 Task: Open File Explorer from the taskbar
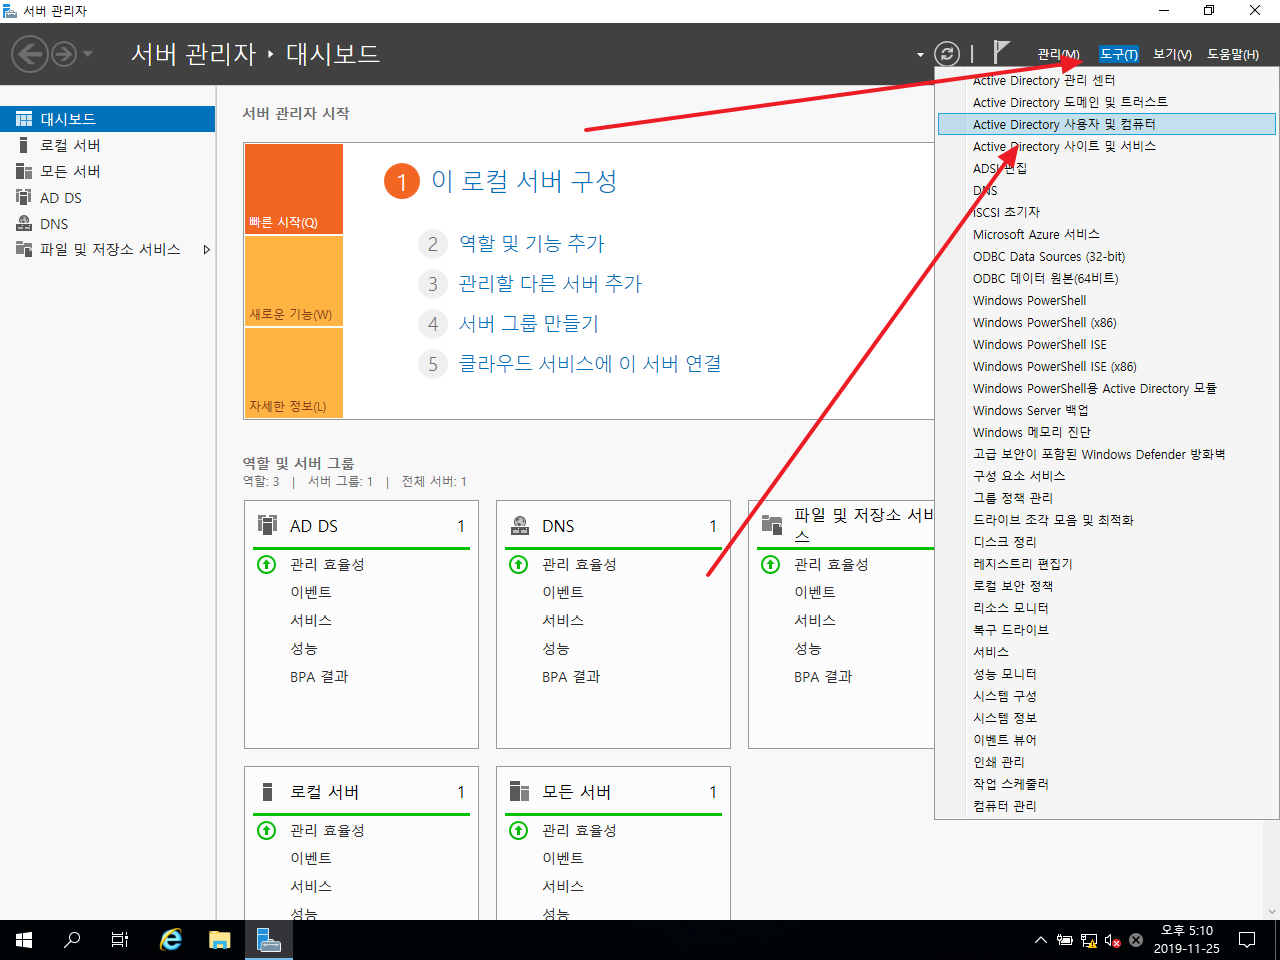click(220, 940)
